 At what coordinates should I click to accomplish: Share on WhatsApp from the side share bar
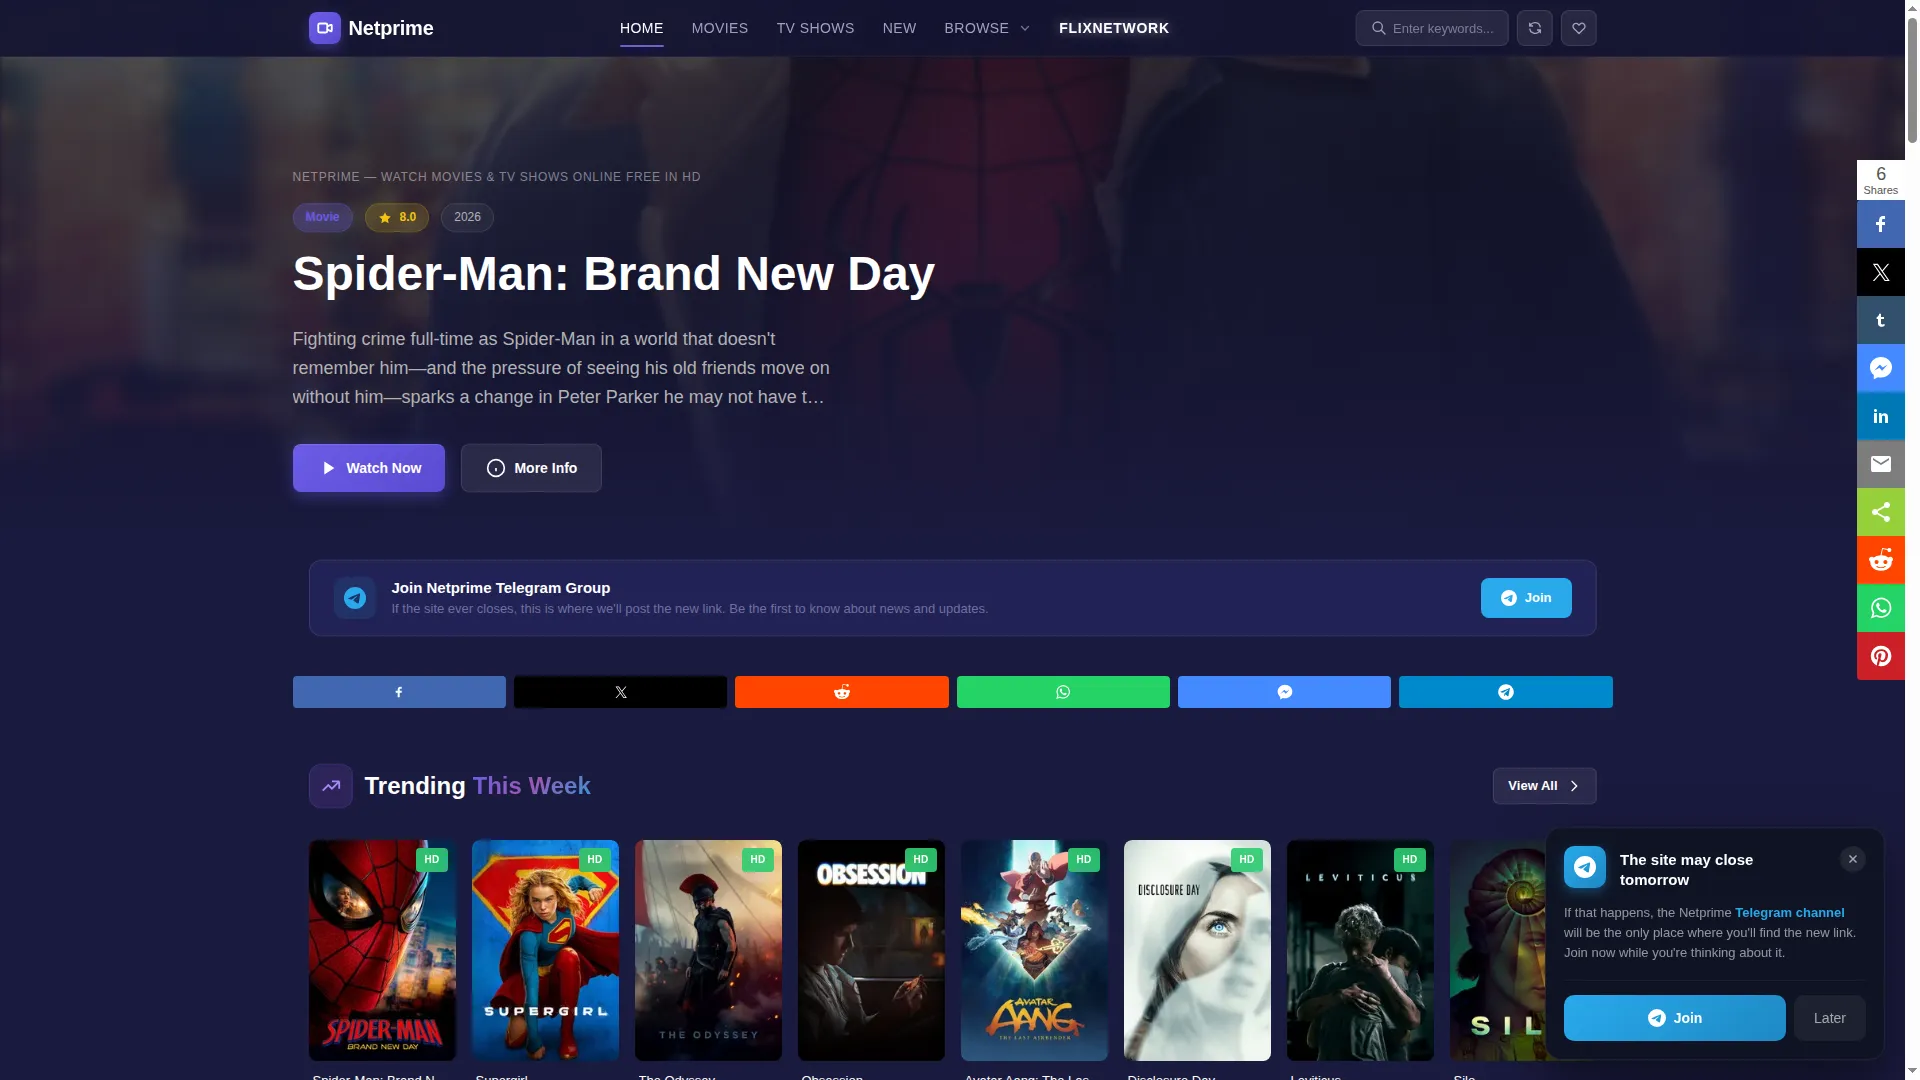1880,608
